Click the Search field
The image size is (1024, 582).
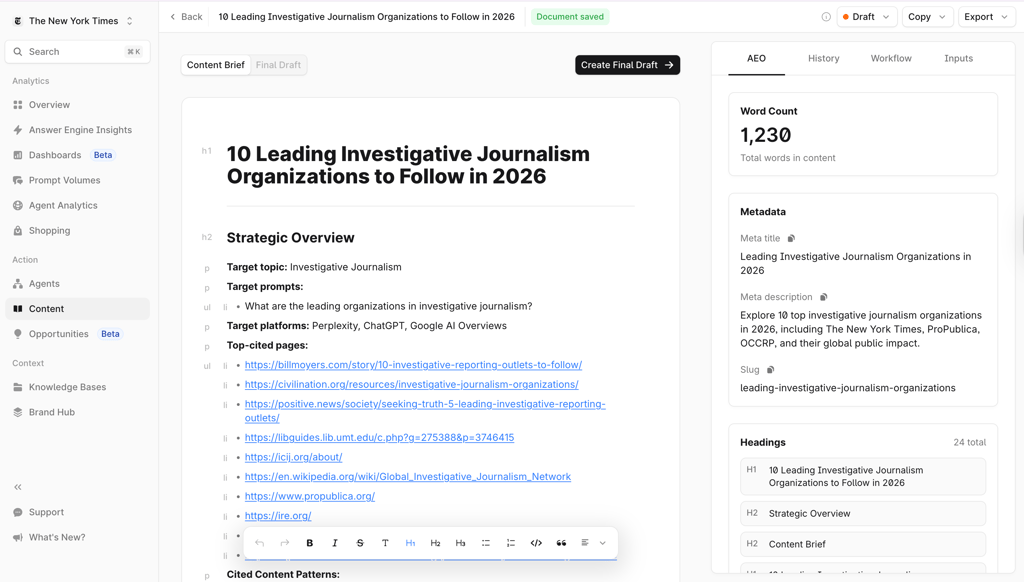78,52
